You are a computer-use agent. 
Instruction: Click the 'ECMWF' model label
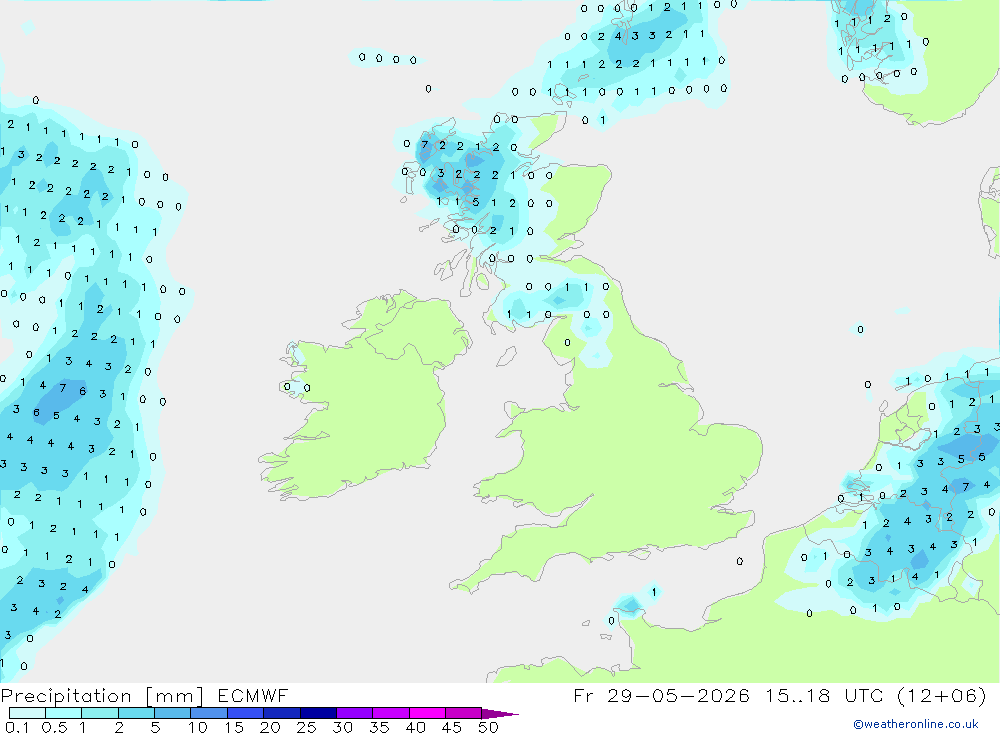[253, 696]
